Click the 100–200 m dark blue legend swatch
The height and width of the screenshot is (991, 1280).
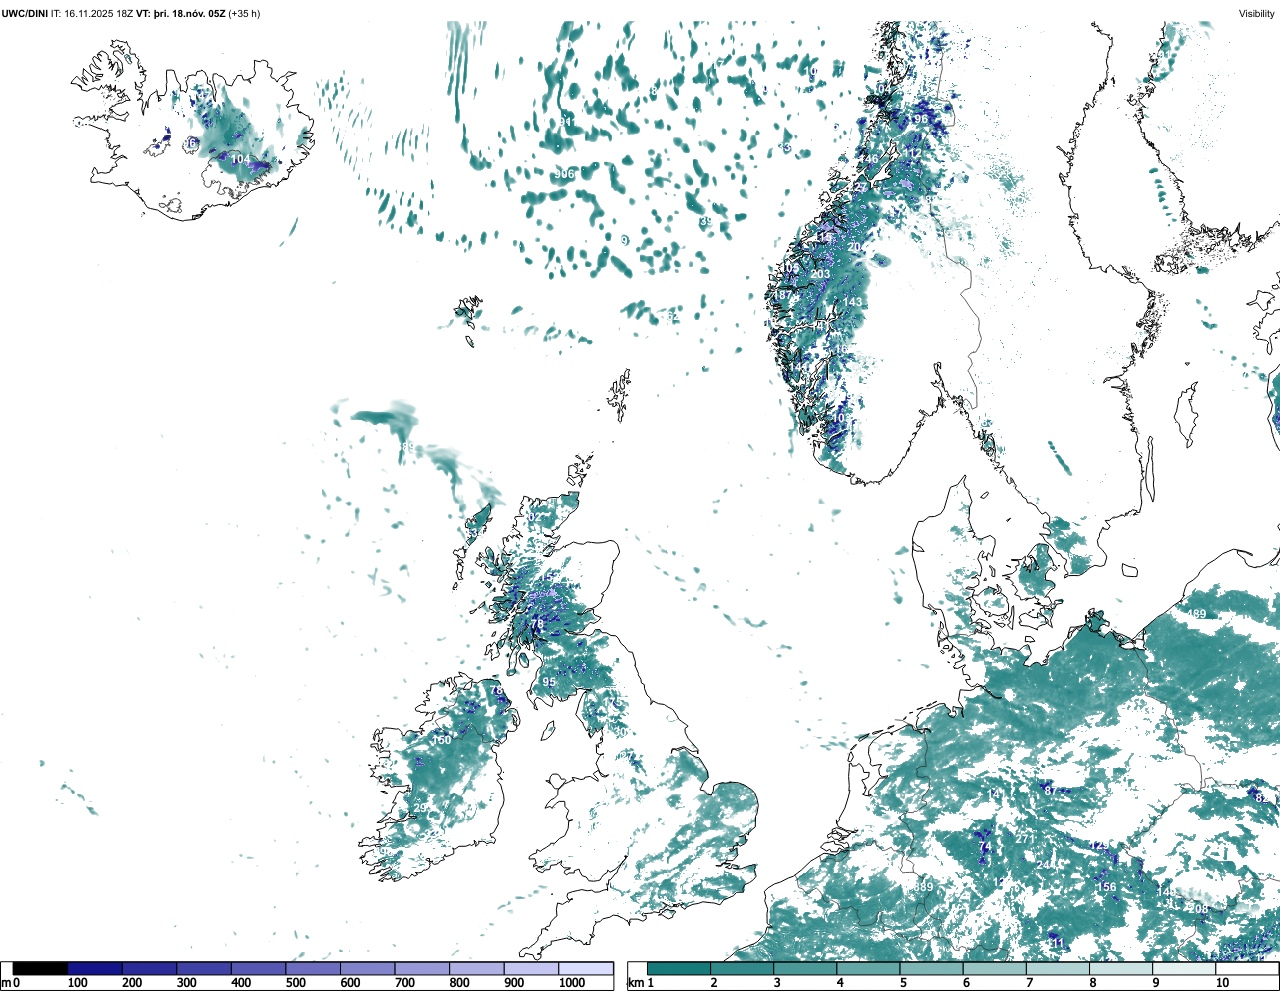click(x=95, y=969)
